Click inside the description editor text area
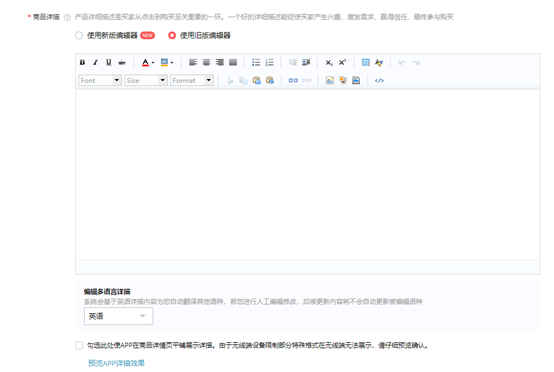Image resolution: width=554 pixels, height=372 pixels. 307,175
